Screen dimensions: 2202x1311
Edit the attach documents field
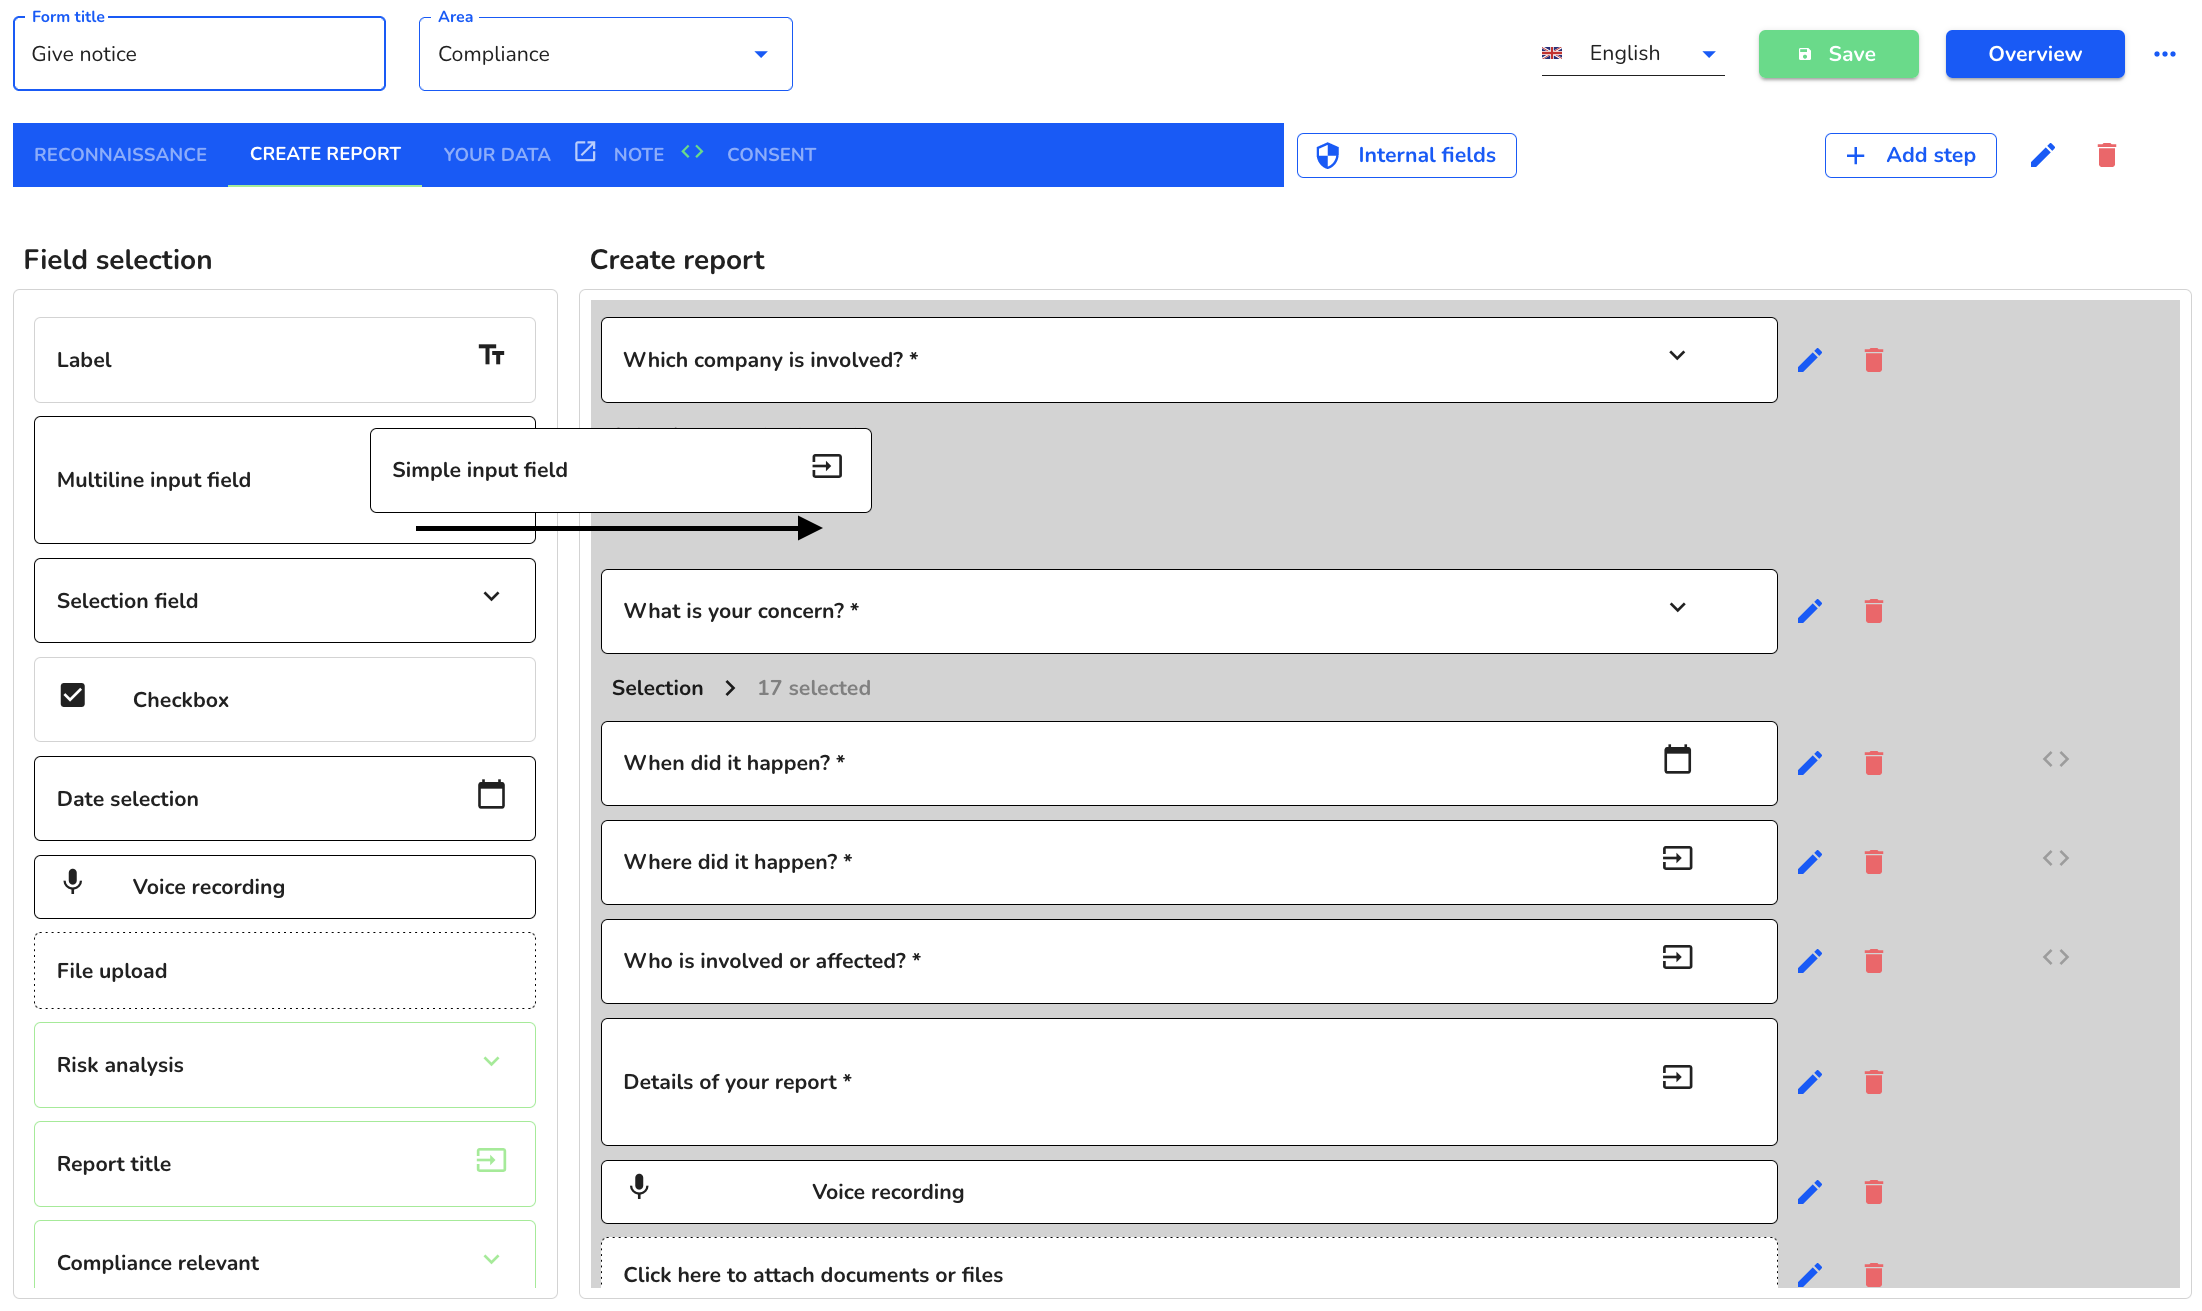pos(1809,1275)
